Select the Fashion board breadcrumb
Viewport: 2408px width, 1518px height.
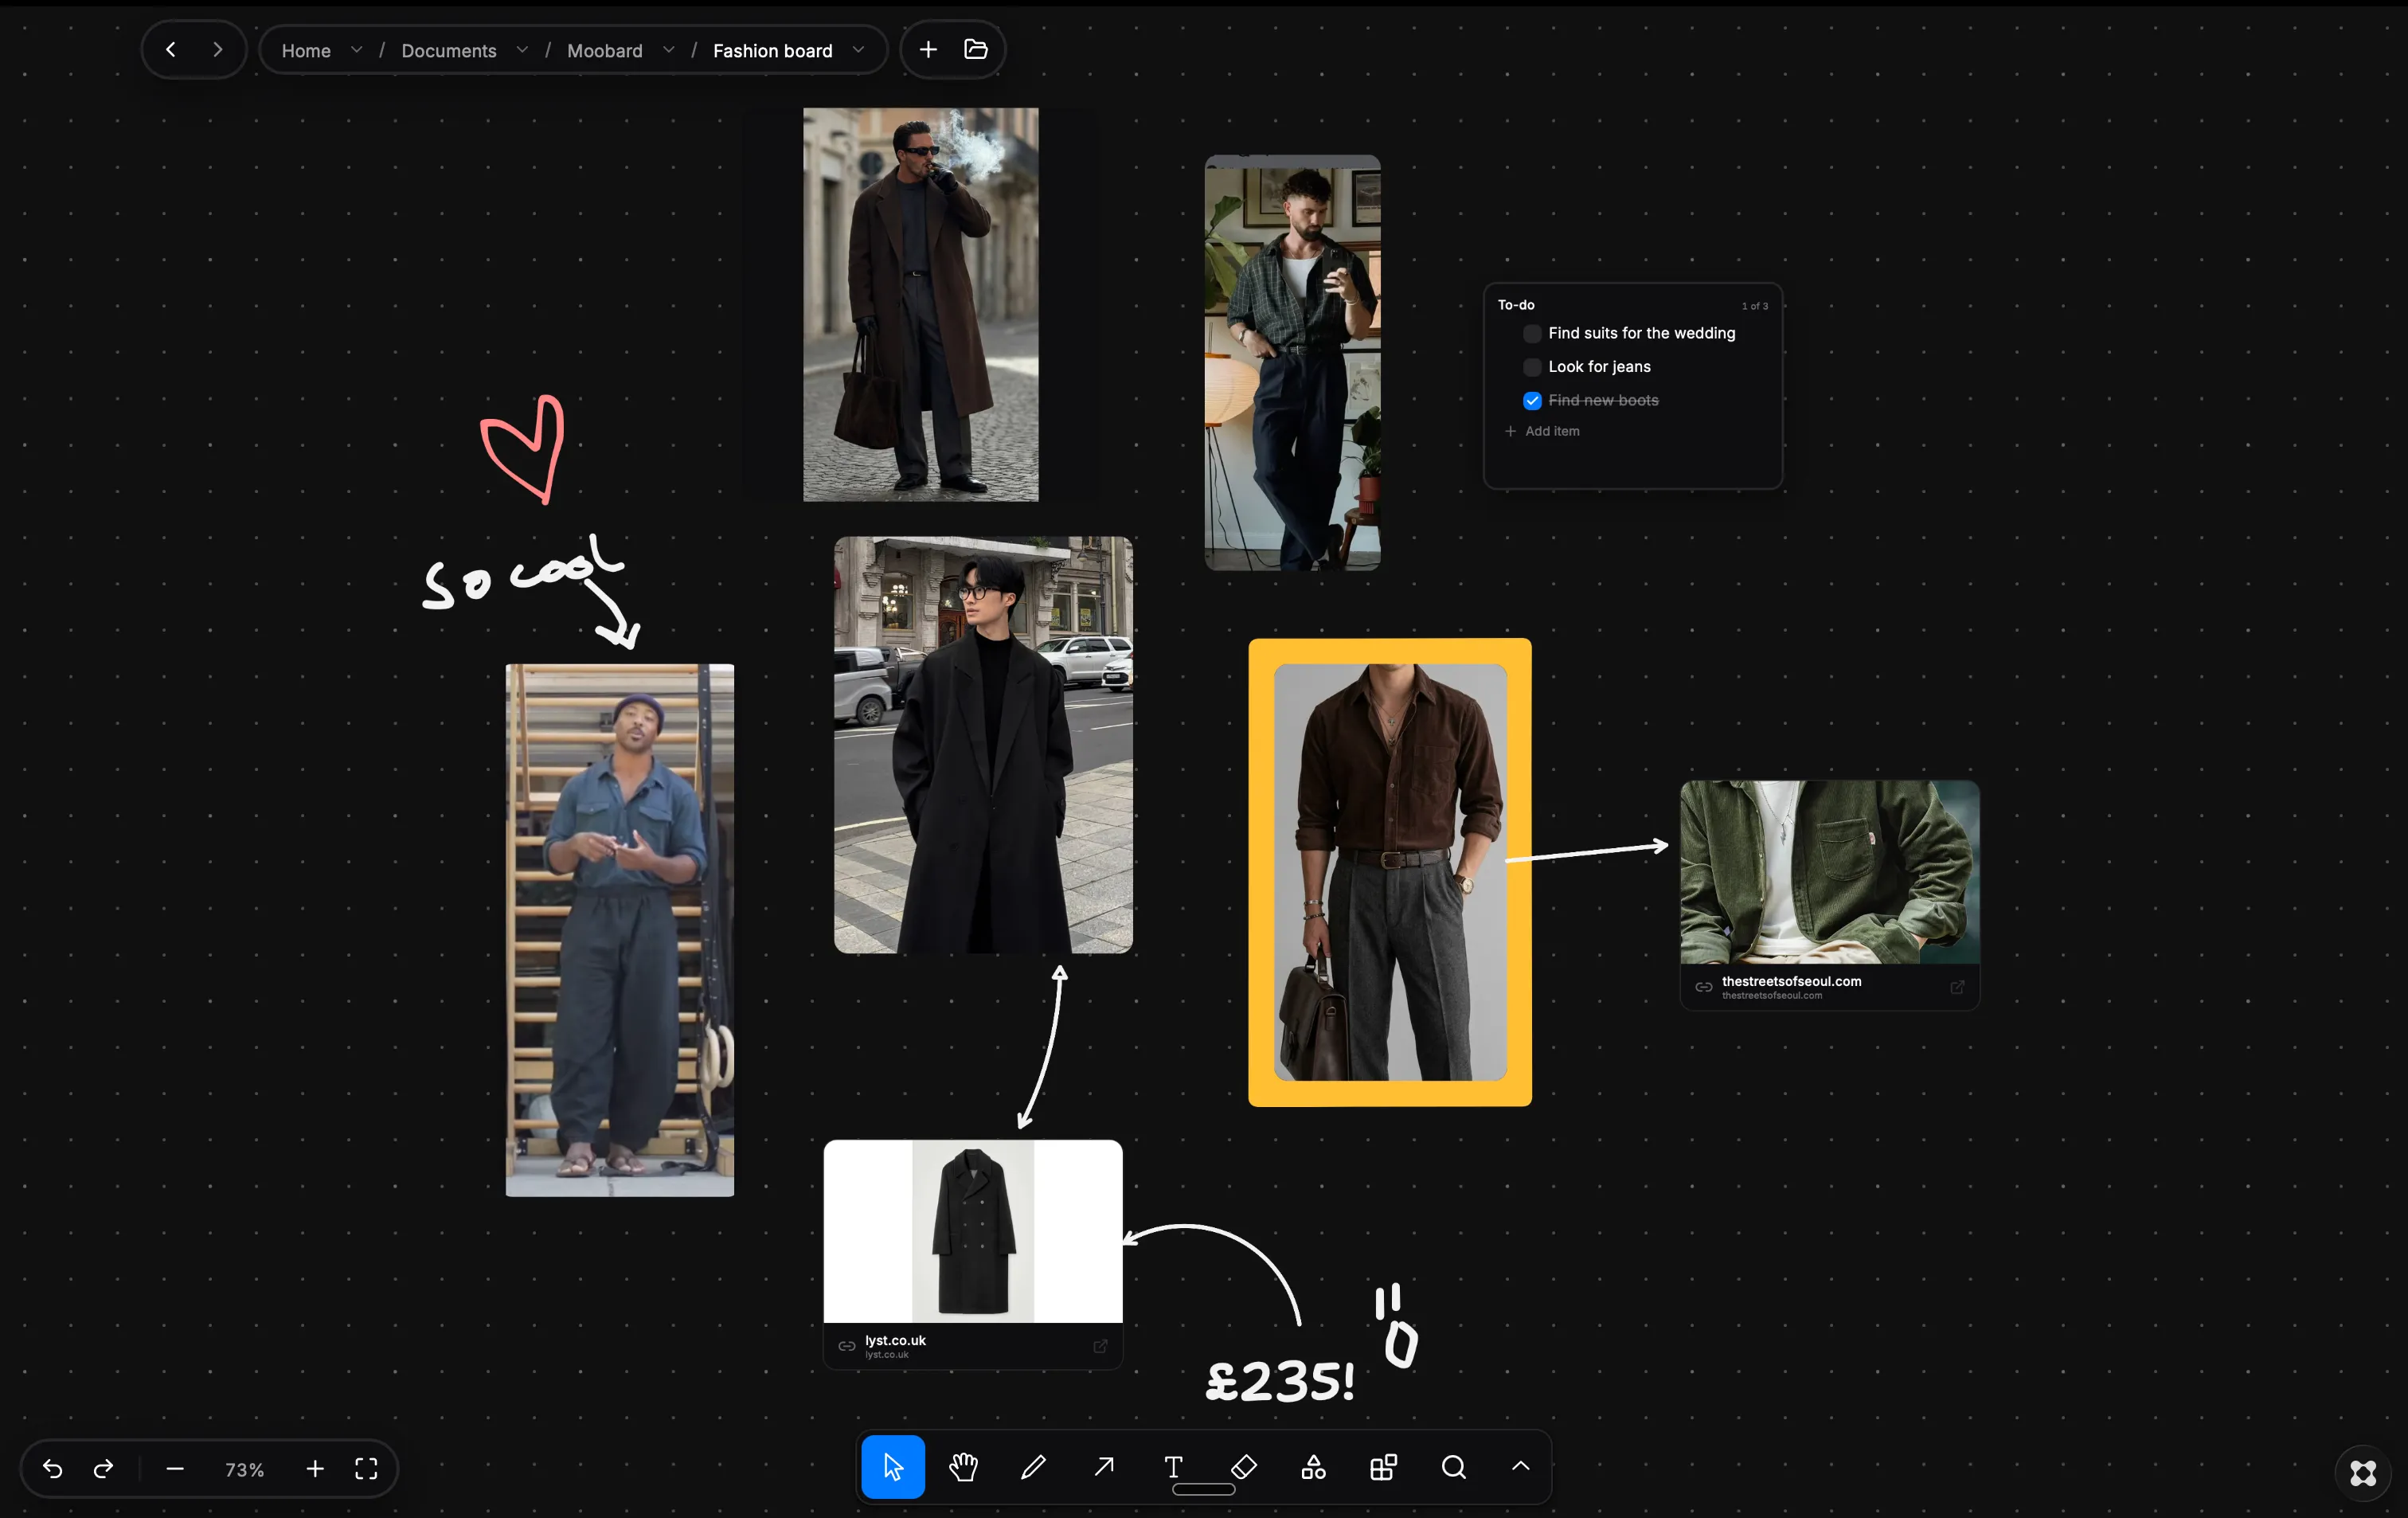772,51
